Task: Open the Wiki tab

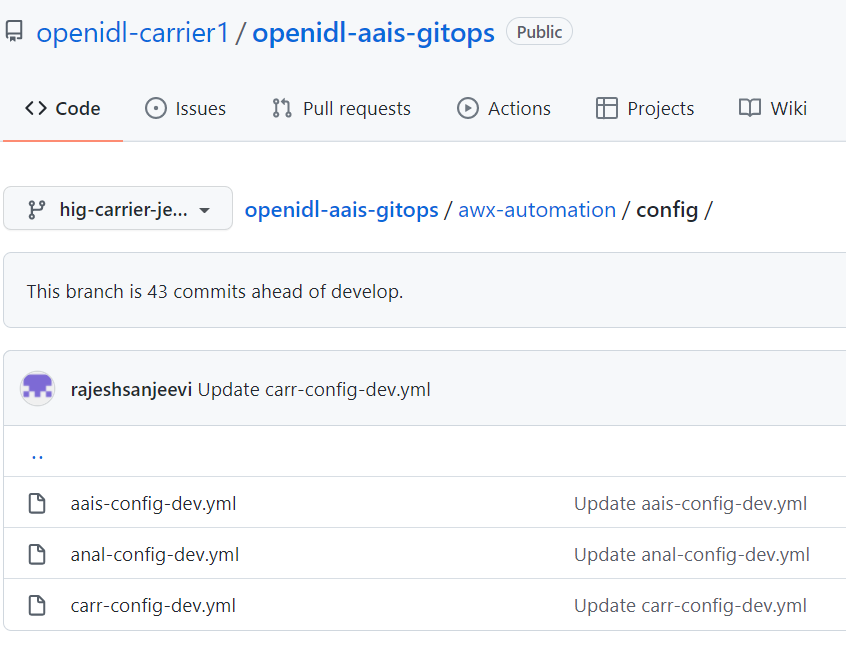Action: pyautogui.click(x=773, y=108)
